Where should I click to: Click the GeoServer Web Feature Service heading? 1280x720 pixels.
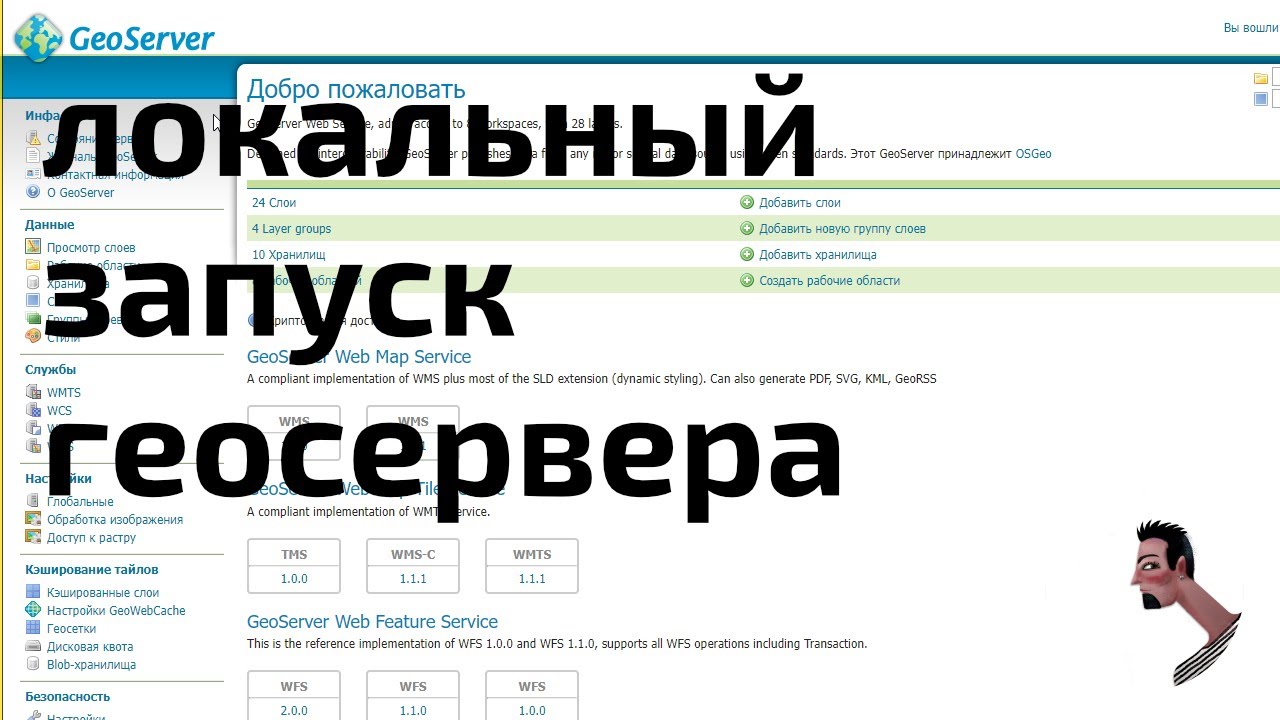click(x=372, y=622)
